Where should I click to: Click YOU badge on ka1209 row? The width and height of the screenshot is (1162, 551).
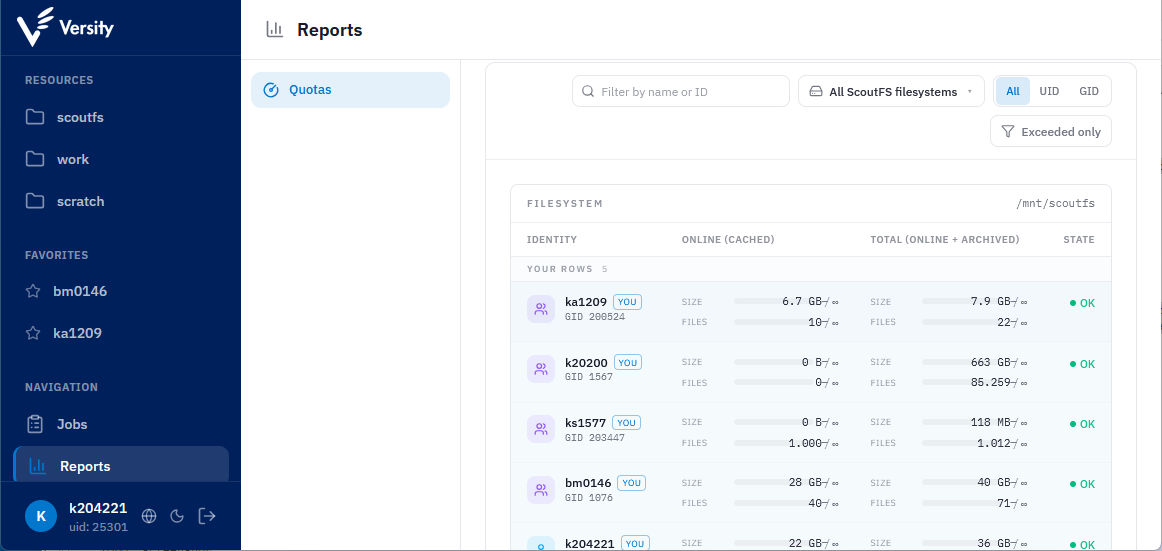[627, 302]
